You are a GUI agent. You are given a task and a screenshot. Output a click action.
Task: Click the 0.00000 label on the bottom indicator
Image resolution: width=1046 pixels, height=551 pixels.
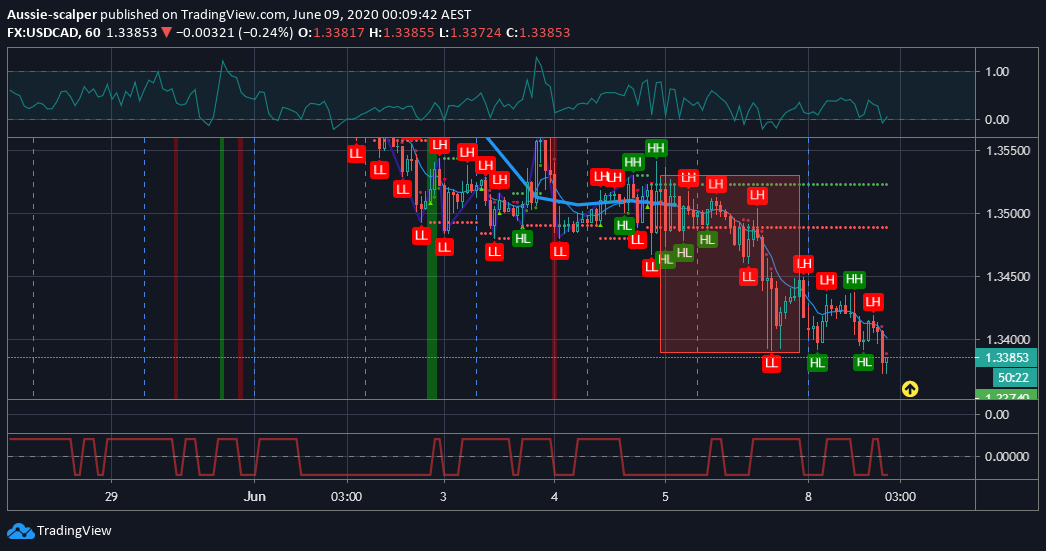(x=1007, y=457)
